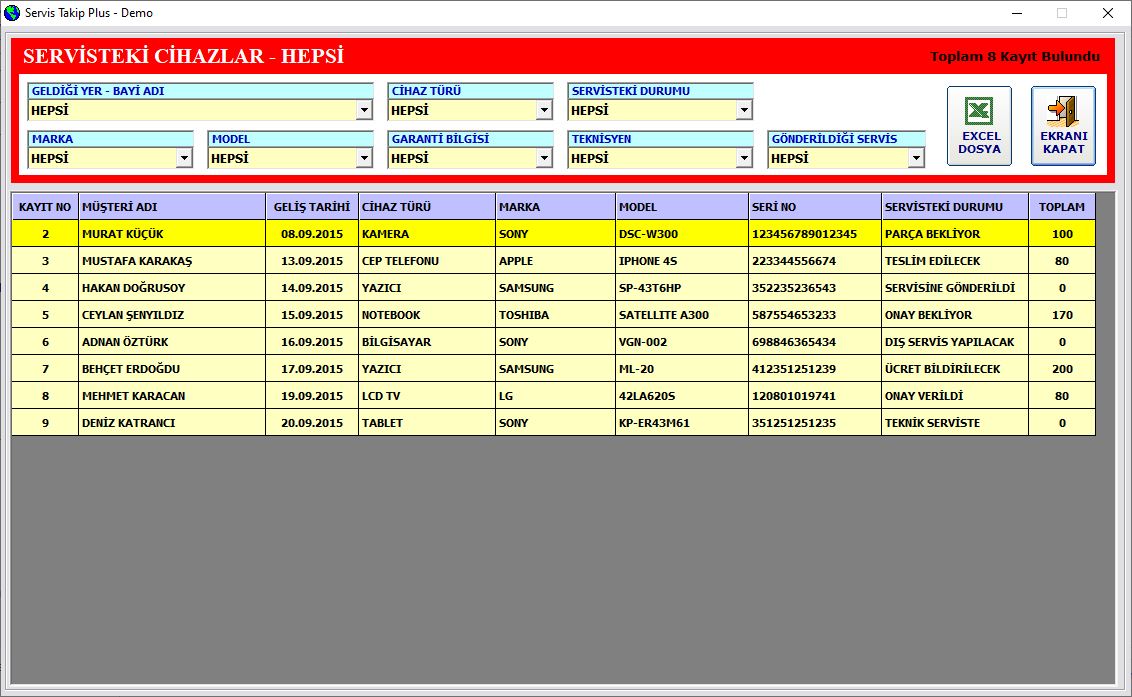Click the NOTEBOOK device type cell
Image resolution: width=1132 pixels, height=697 pixels.
pyautogui.click(x=427, y=315)
